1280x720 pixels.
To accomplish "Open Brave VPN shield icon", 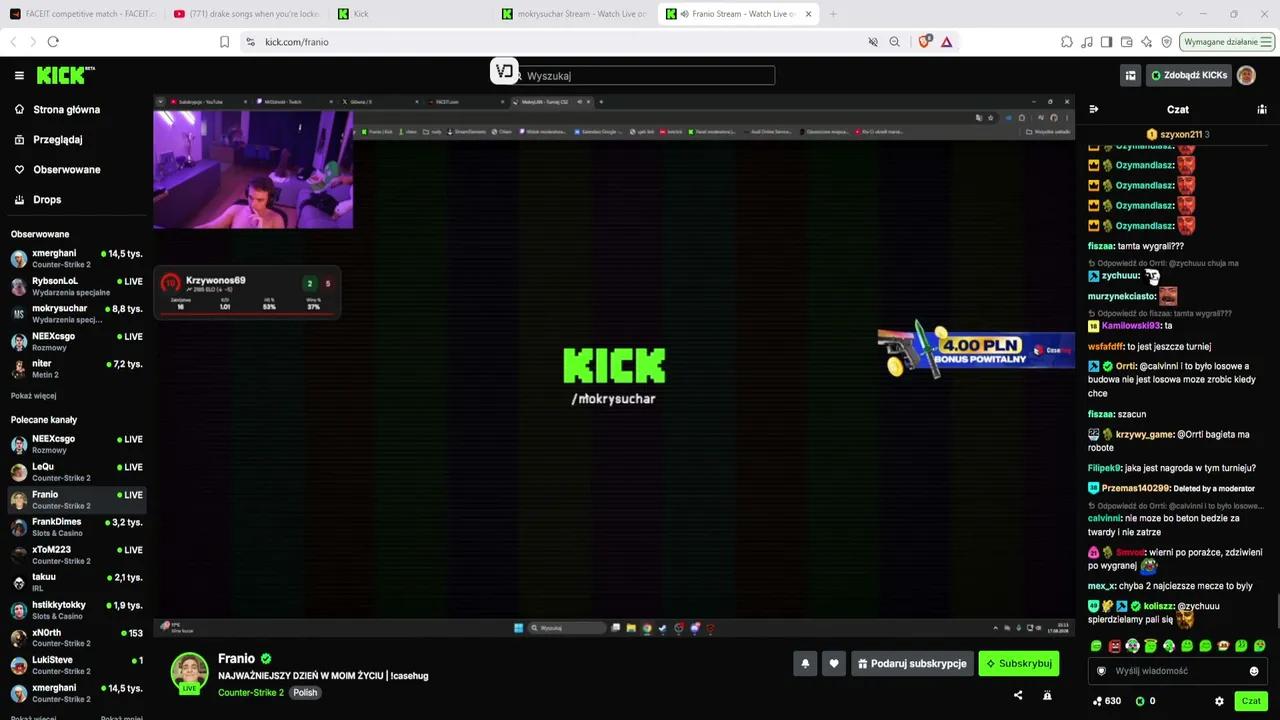I will (1167, 42).
